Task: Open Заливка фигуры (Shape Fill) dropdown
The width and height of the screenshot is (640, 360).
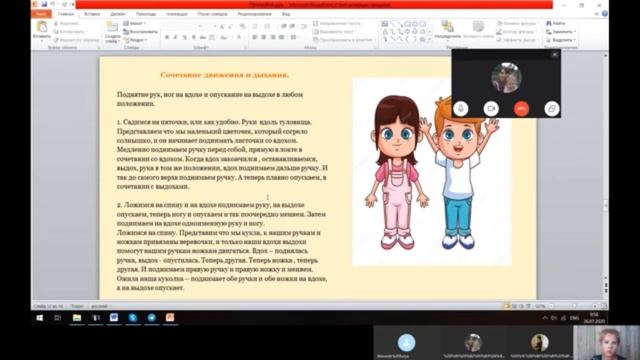Action: pos(517,23)
